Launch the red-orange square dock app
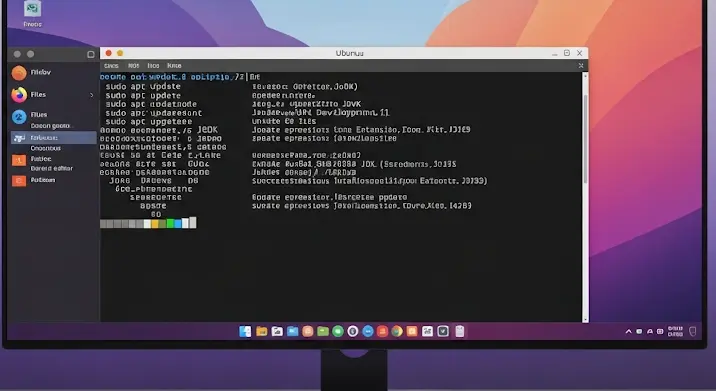 tap(382, 331)
